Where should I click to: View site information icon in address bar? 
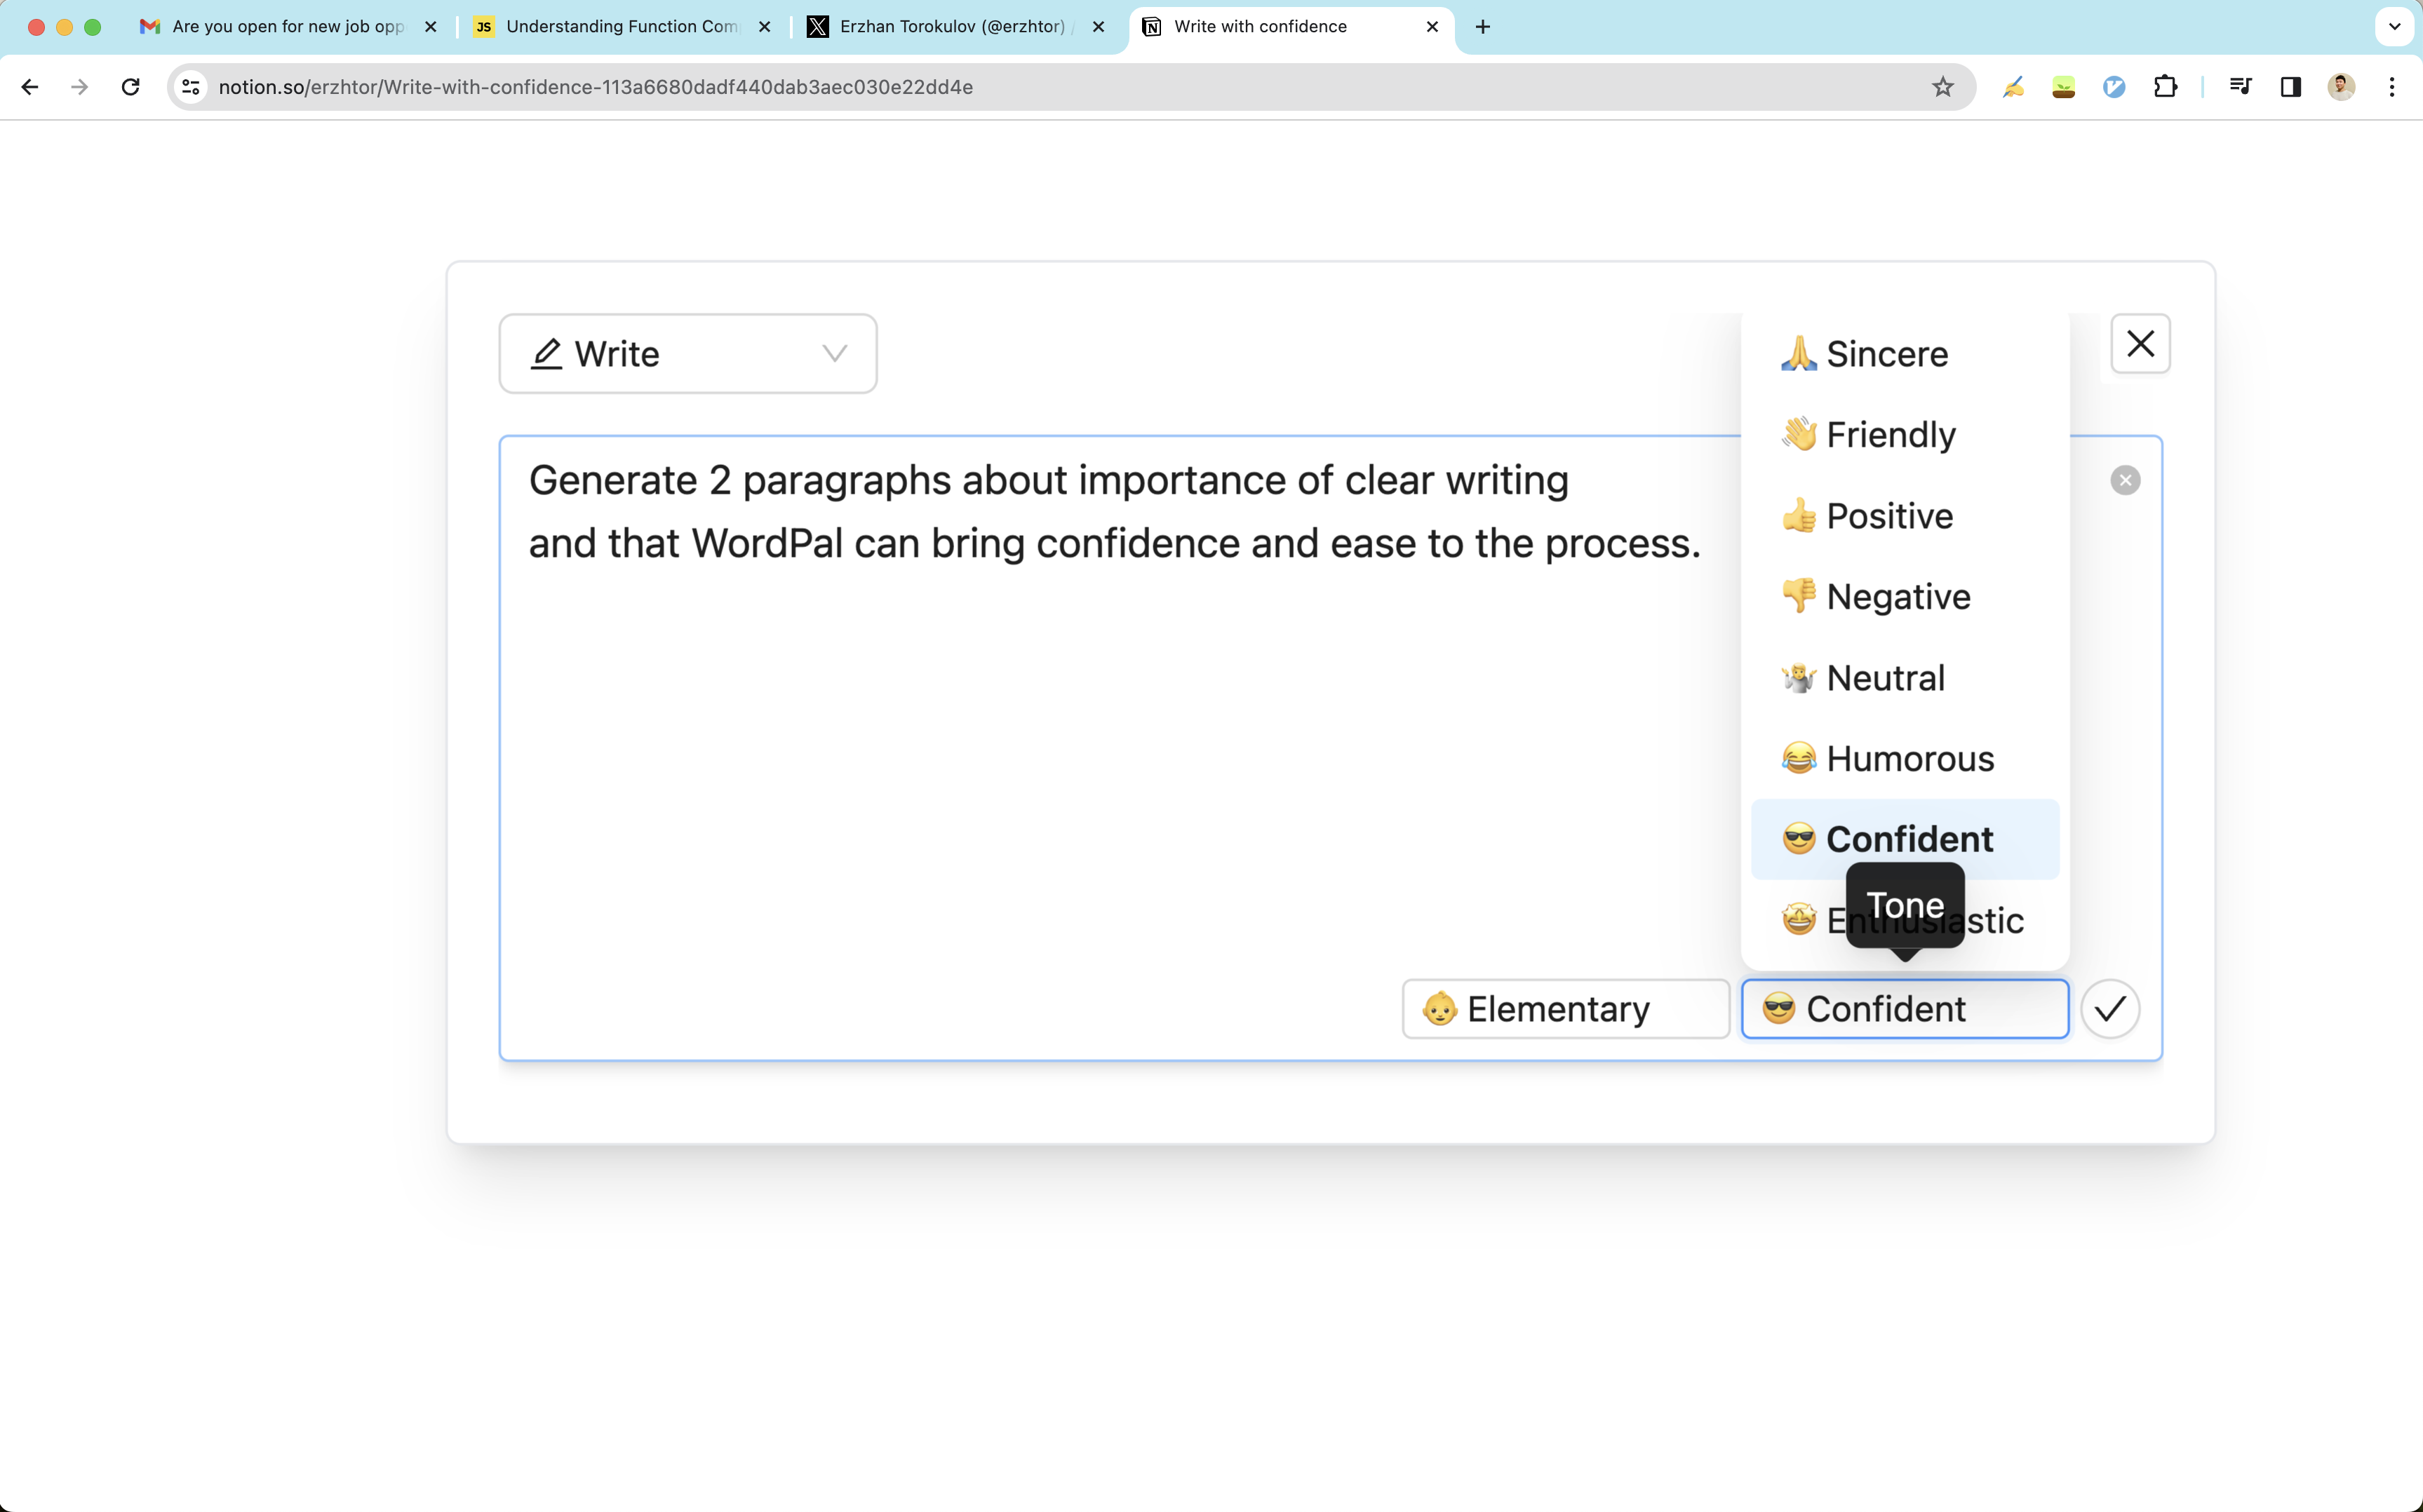point(191,87)
